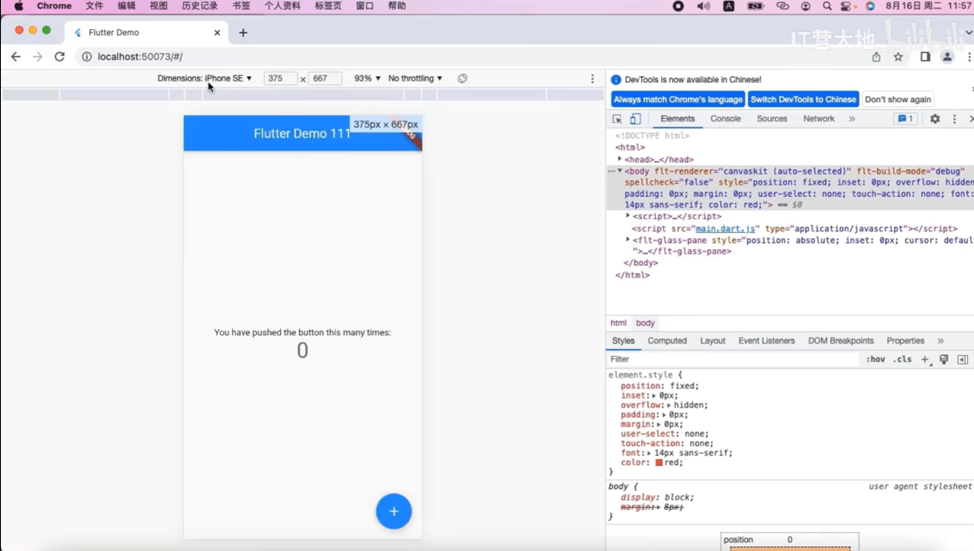Open the macOS Control Center icon

847,6
